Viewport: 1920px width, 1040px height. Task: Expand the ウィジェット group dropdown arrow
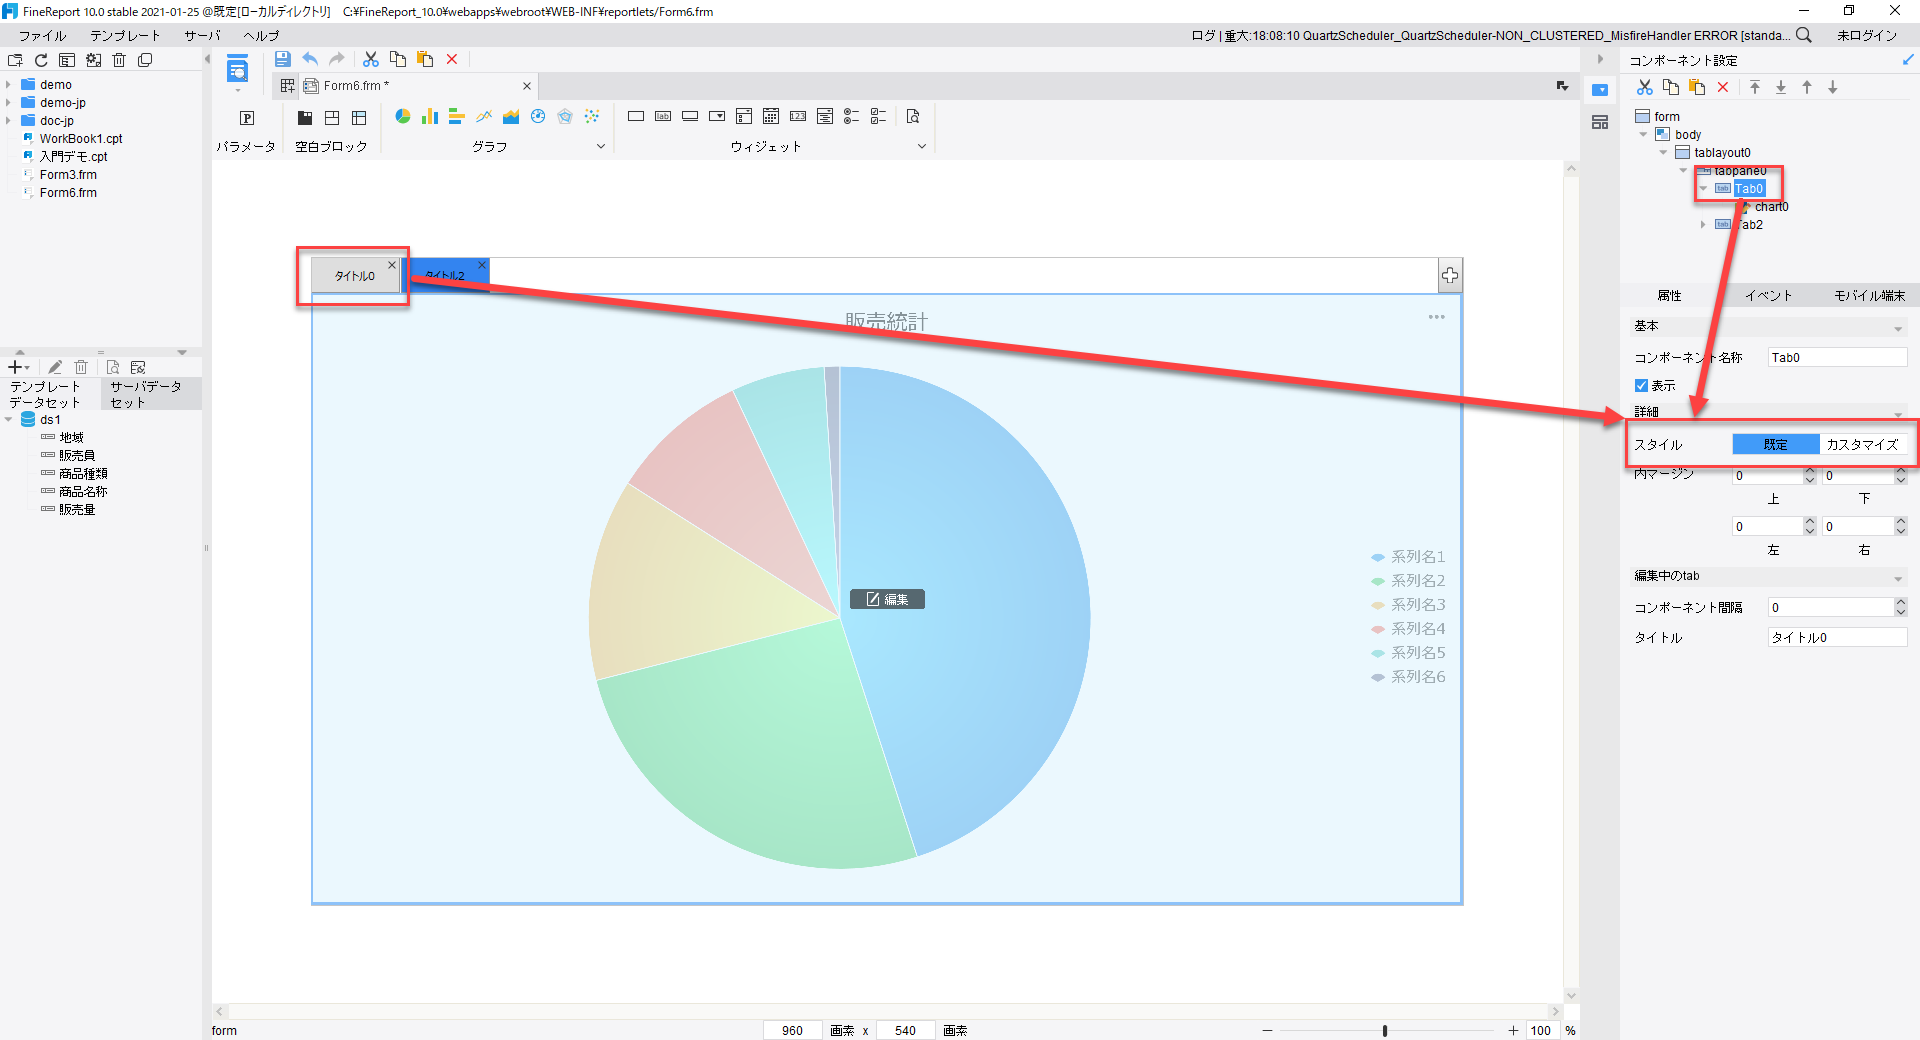point(922,146)
